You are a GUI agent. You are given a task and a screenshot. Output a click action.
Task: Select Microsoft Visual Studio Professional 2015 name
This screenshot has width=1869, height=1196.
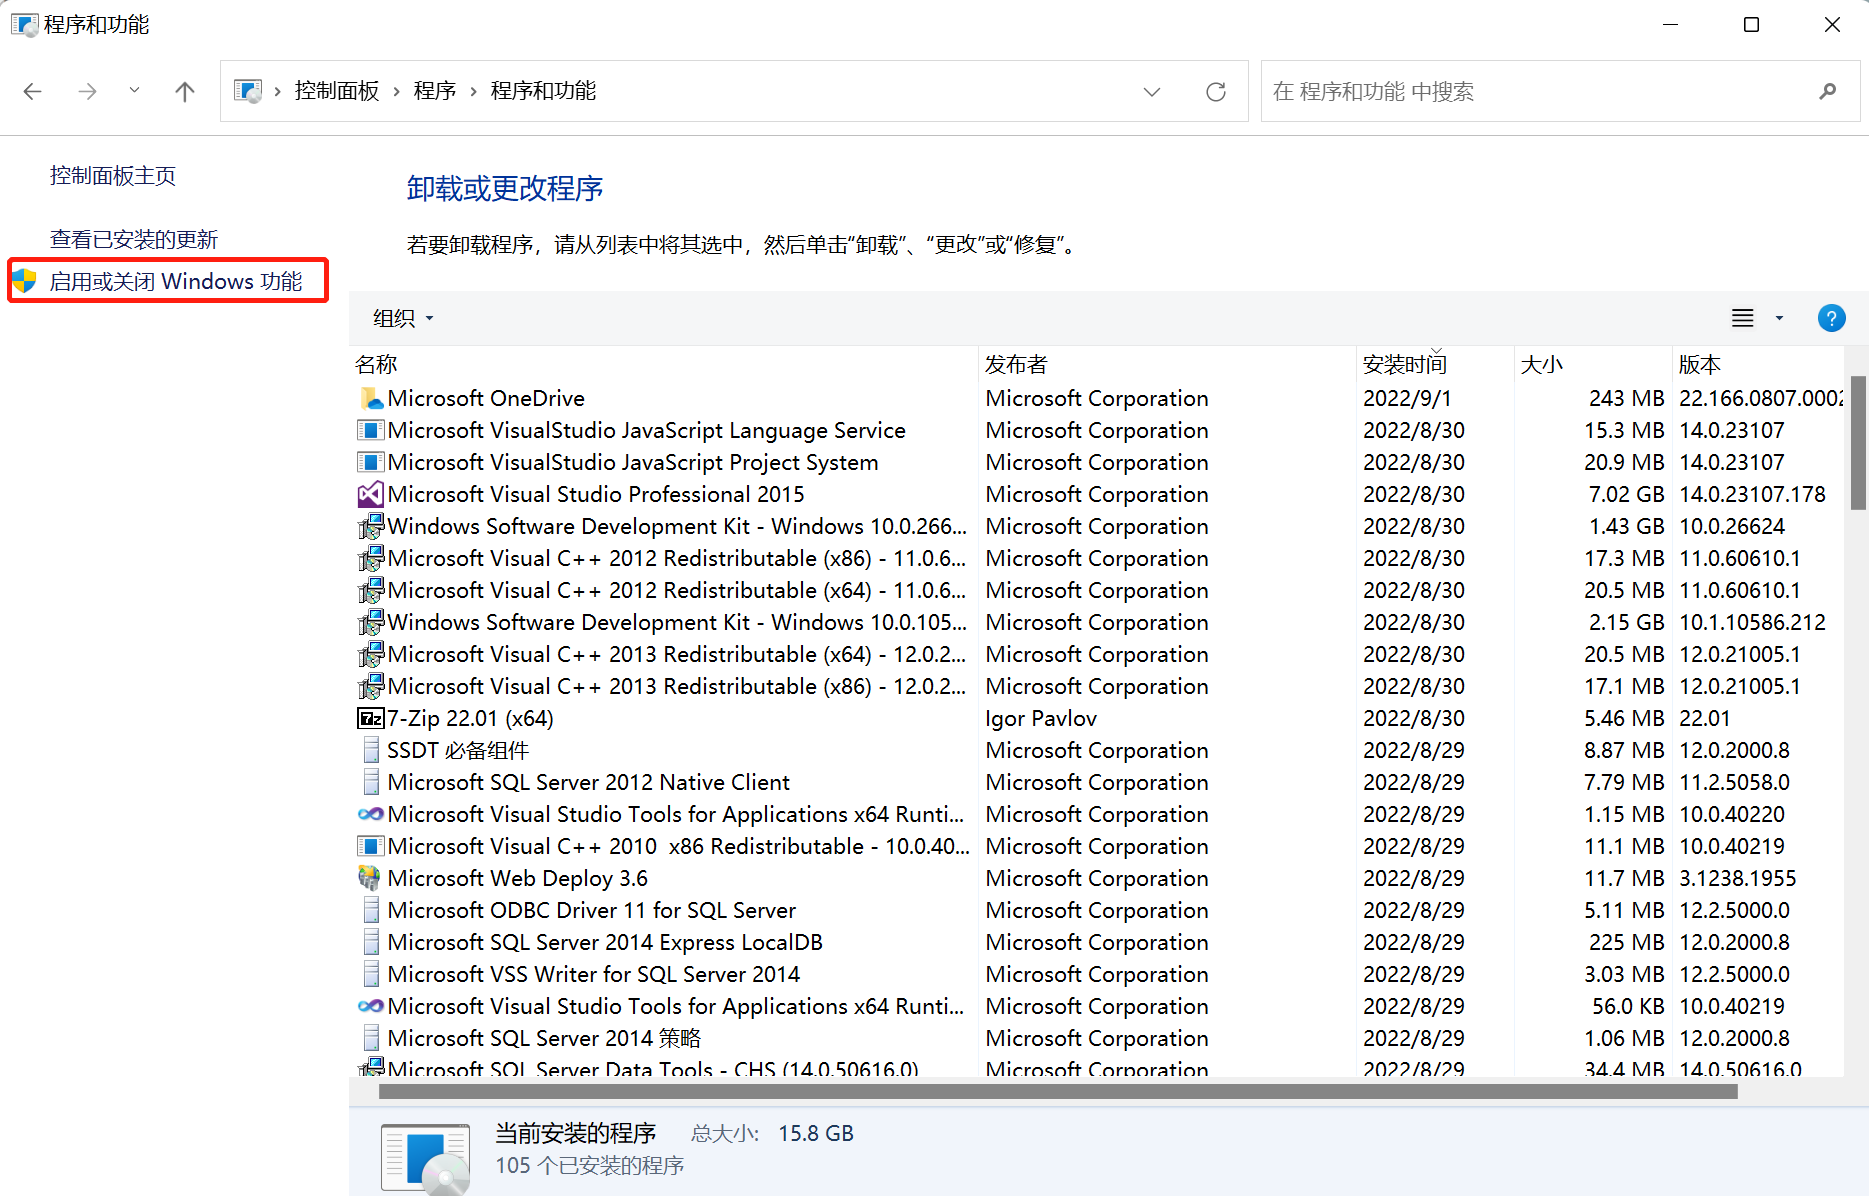point(596,494)
